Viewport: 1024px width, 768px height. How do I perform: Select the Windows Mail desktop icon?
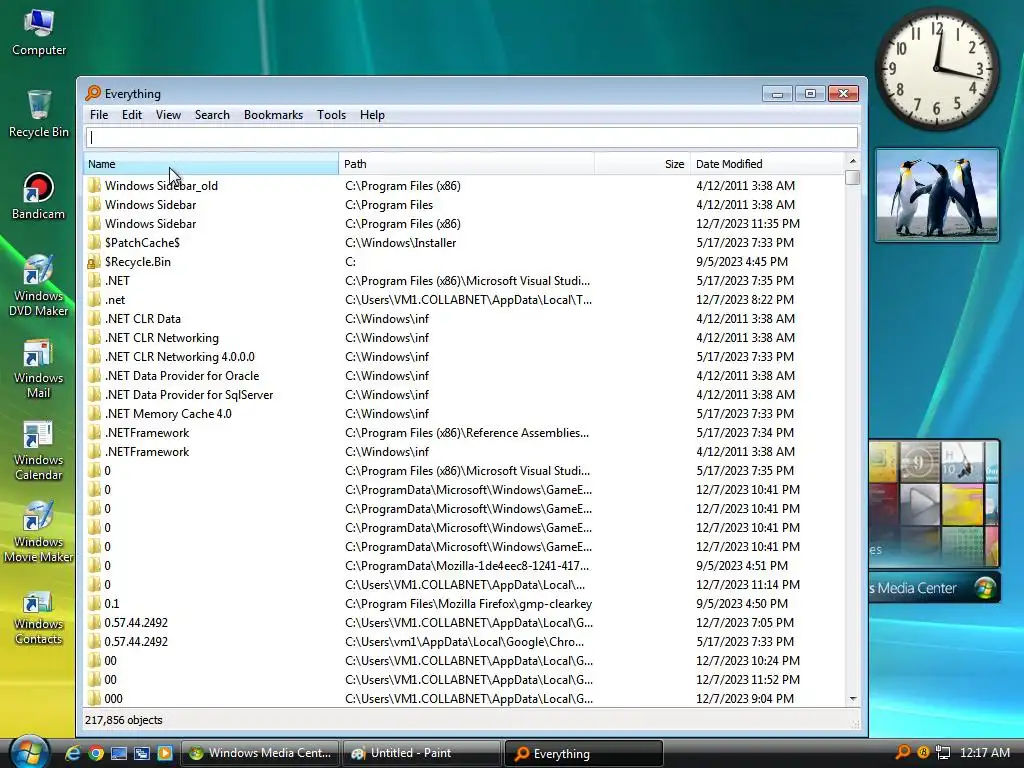pos(39,368)
